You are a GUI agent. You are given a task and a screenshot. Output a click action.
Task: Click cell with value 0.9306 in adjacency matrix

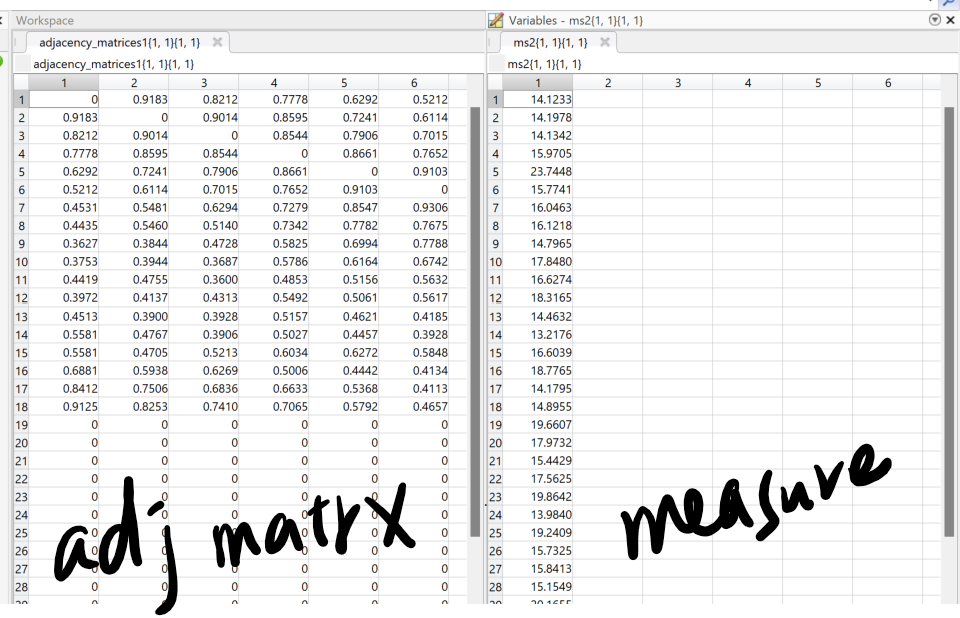tap(414, 207)
